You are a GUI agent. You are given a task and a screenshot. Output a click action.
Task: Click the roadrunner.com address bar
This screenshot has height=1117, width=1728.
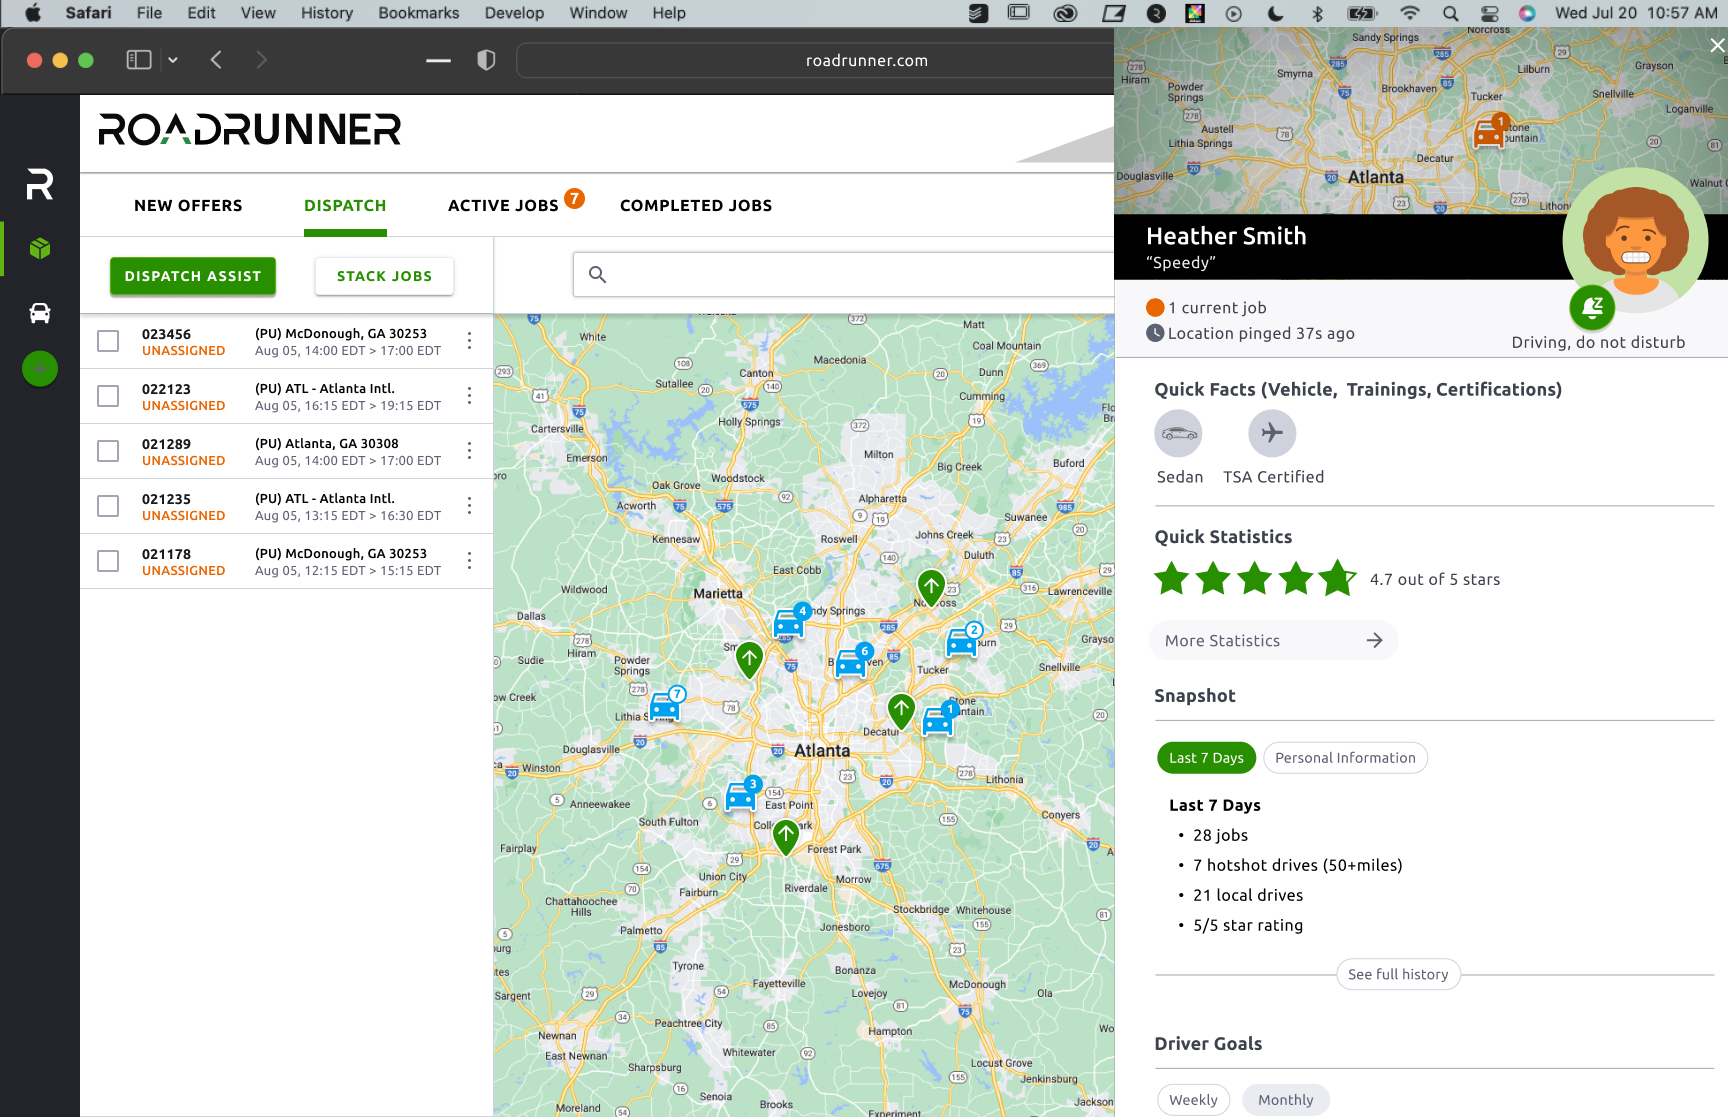[867, 60]
